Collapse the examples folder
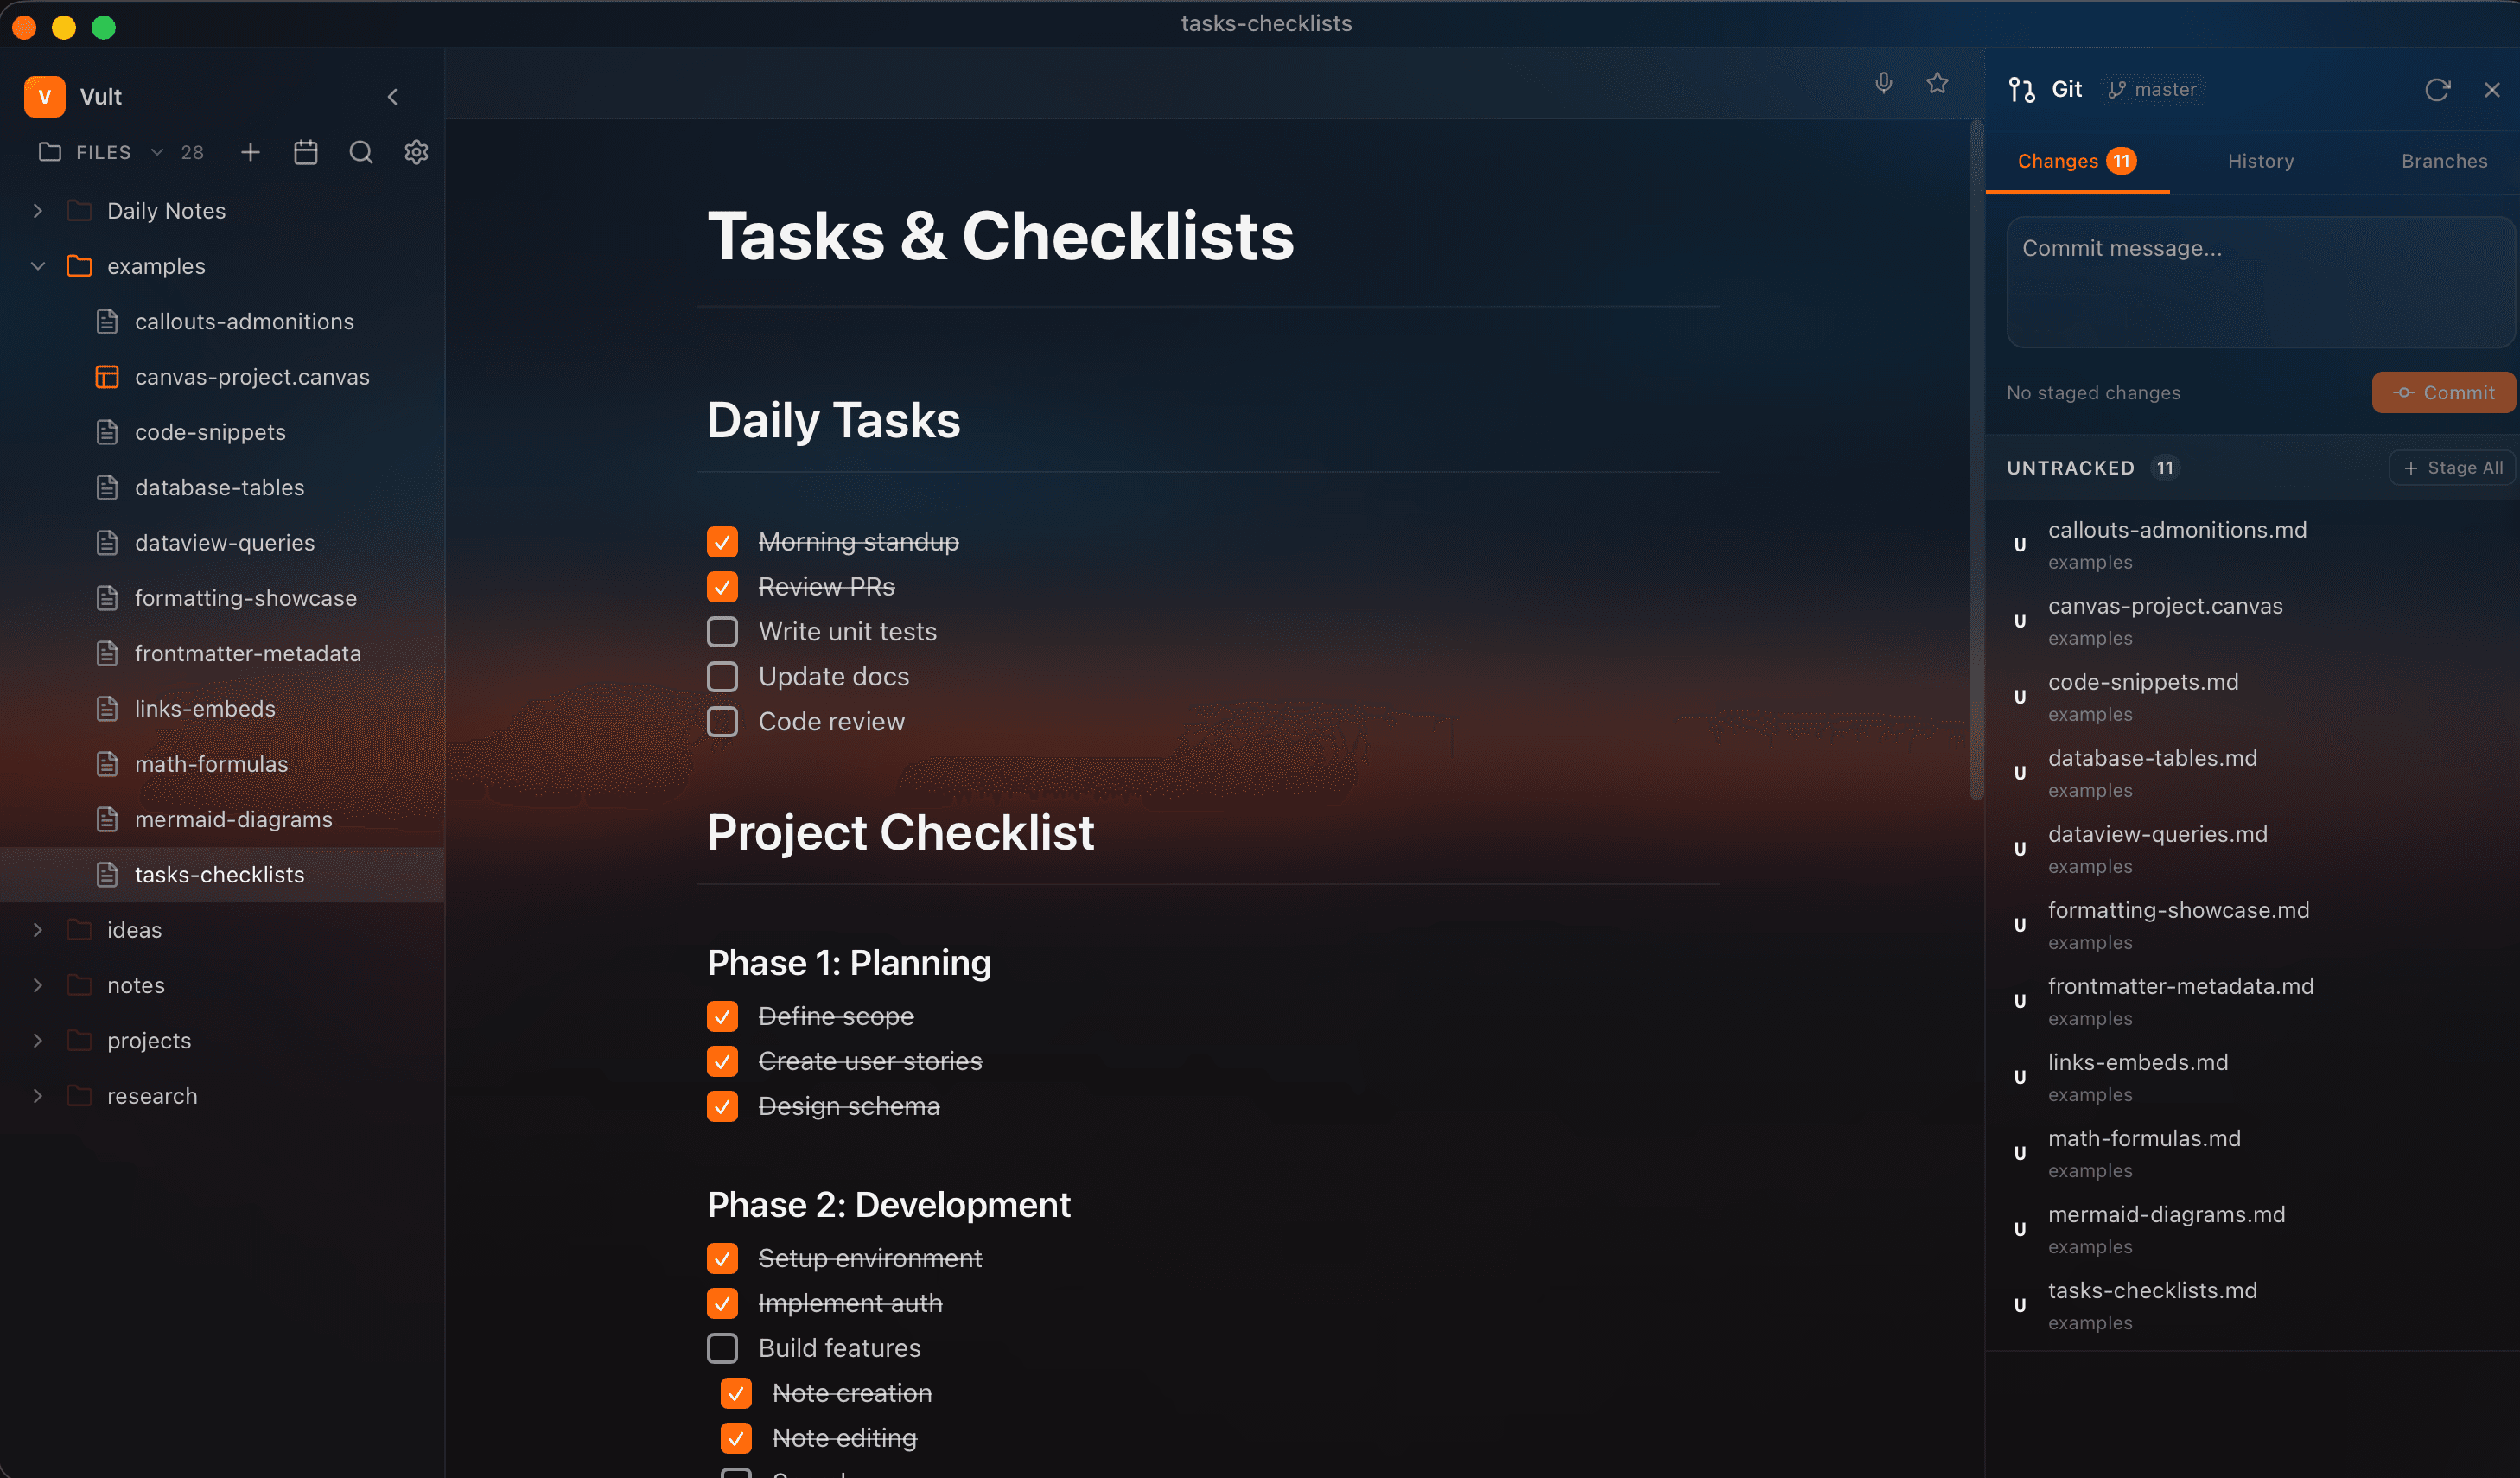This screenshot has width=2520, height=1478. pos(38,266)
